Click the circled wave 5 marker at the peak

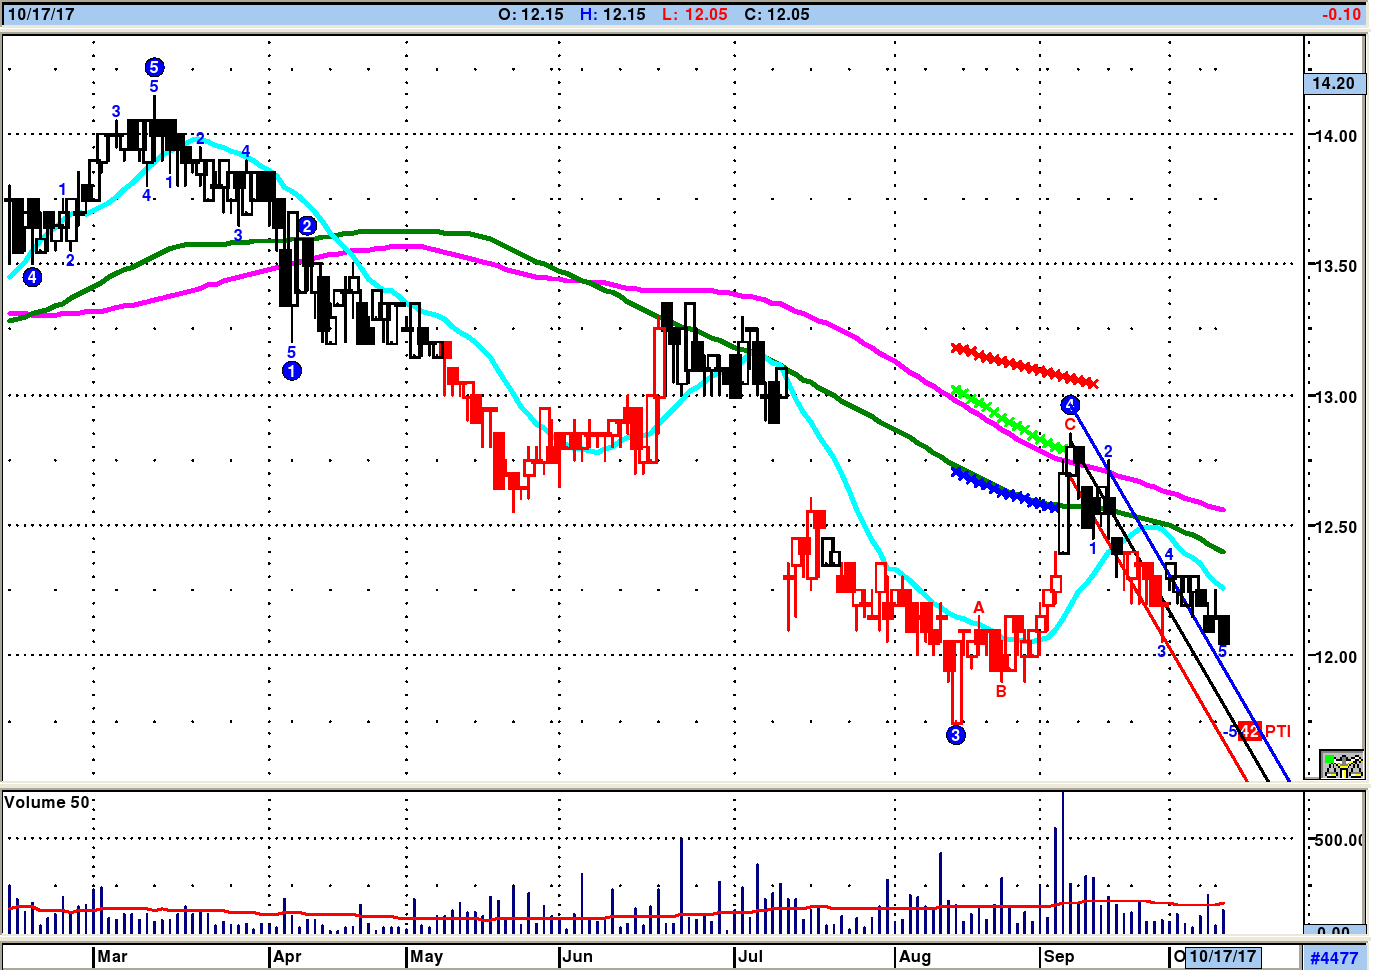[154, 67]
